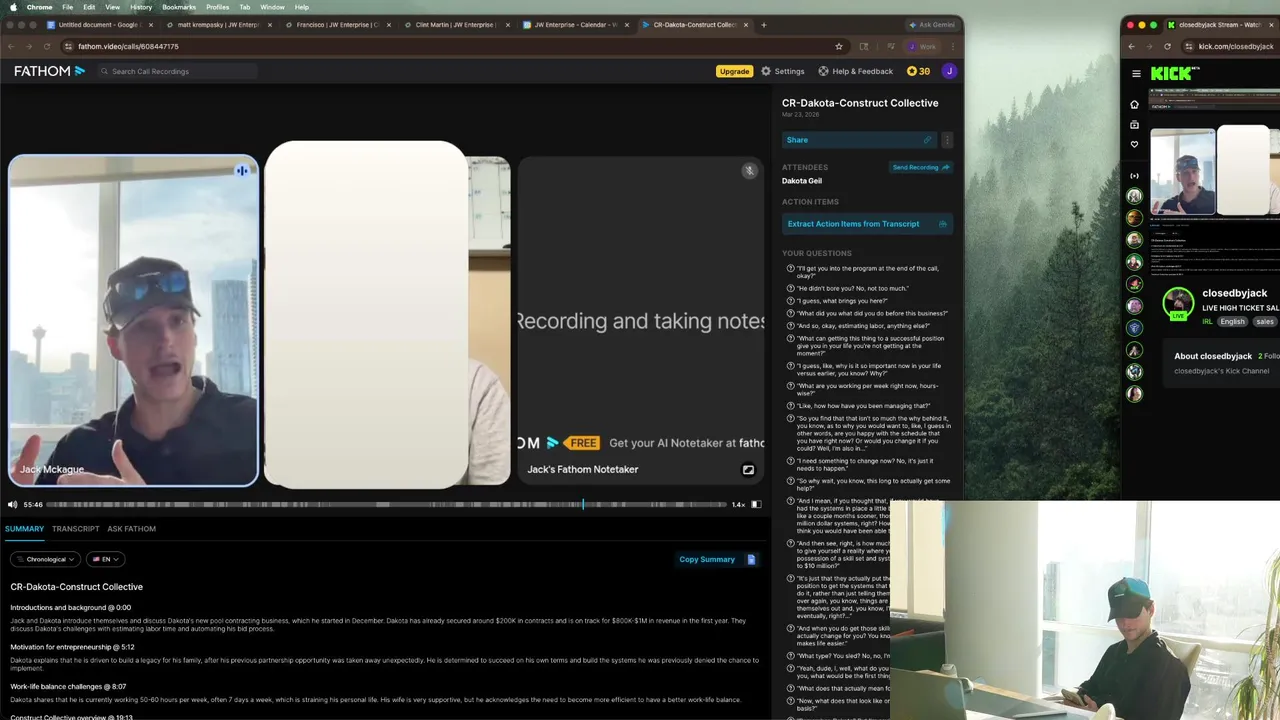
Task: Switch to JW Enterprise - Calendar tab
Action: [575, 24]
